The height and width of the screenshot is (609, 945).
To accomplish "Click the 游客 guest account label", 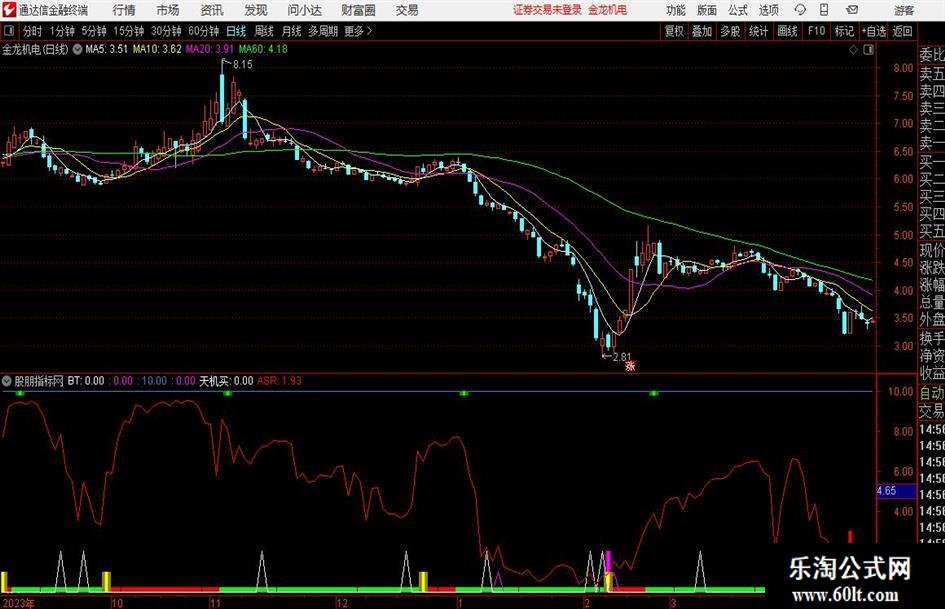I will pyautogui.click(x=904, y=10).
